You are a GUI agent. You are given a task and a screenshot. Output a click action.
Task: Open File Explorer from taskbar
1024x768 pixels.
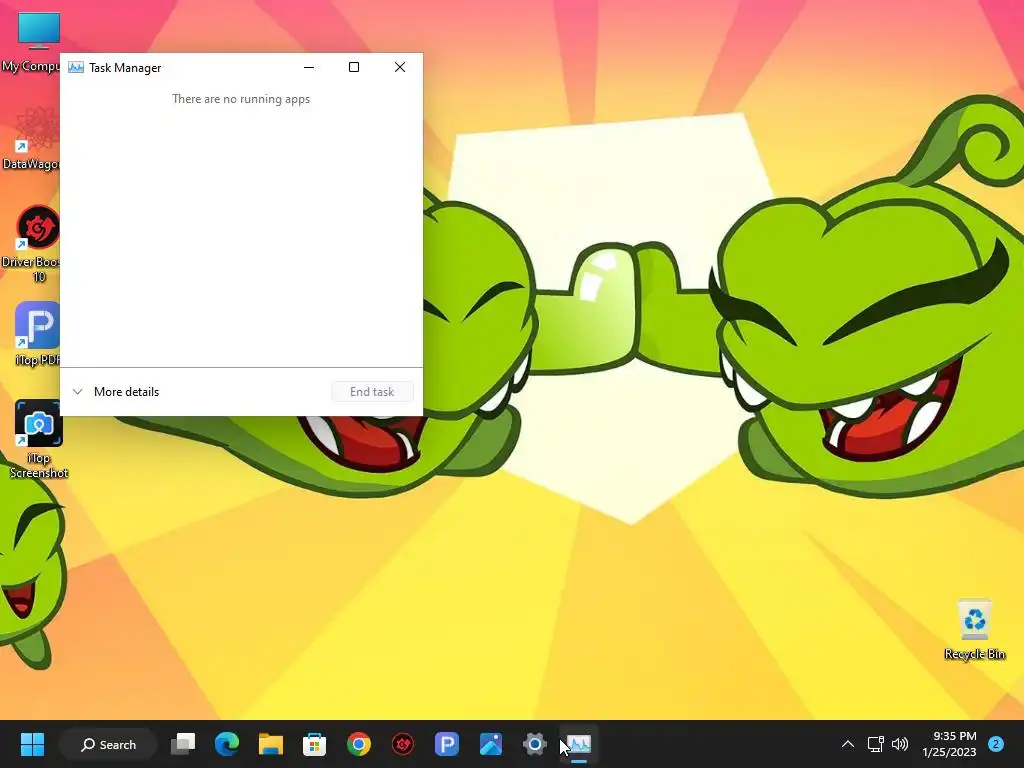[x=270, y=744]
